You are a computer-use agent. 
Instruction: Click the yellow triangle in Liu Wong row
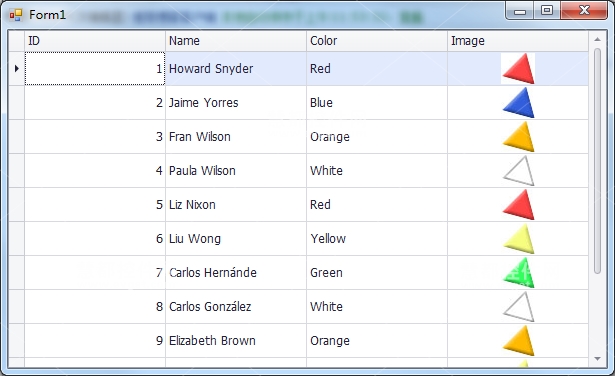click(518, 239)
